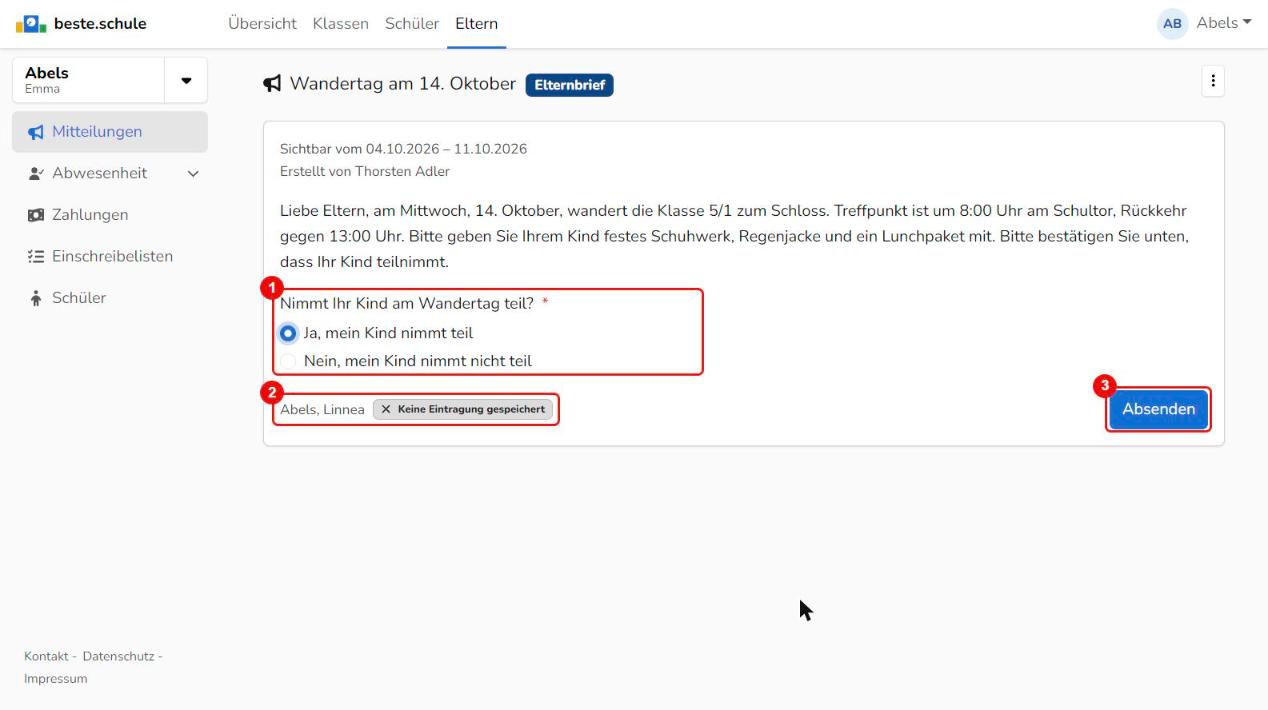Image resolution: width=1268 pixels, height=710 pixels.
Task: Open Zahlungen in the sidebar
Action: [x=110, y=215]
